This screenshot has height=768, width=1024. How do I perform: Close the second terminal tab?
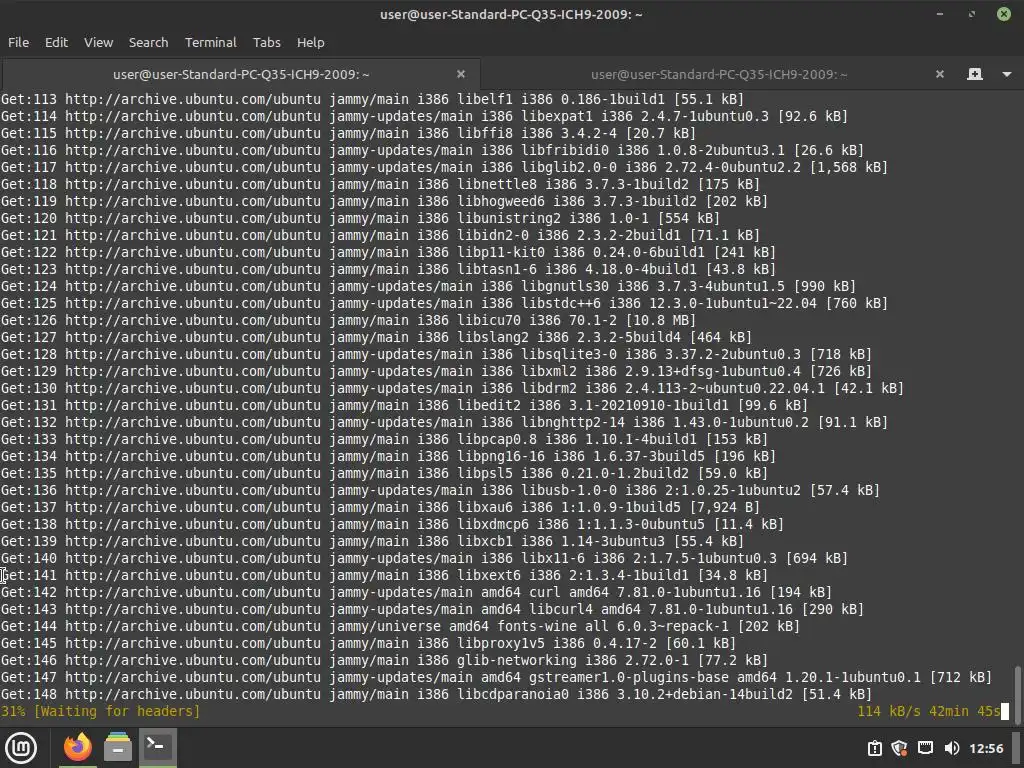940,74
